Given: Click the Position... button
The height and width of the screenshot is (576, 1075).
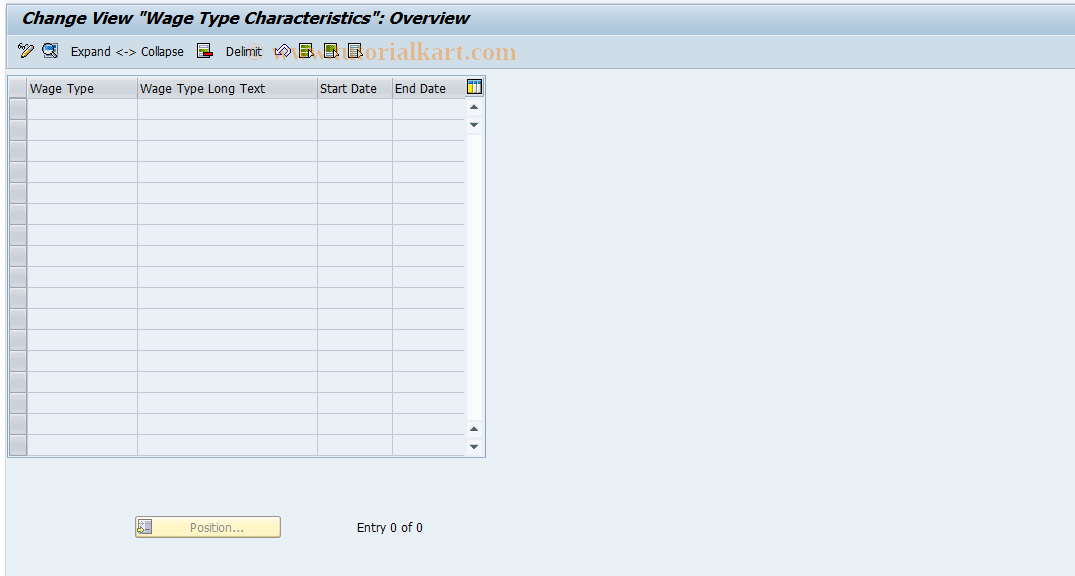Looking at the screenshot, I should coord(208,527).
